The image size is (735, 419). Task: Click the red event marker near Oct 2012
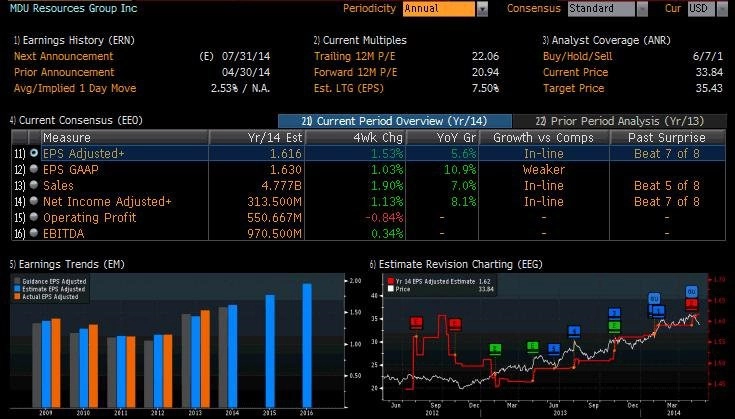point(454,324)
